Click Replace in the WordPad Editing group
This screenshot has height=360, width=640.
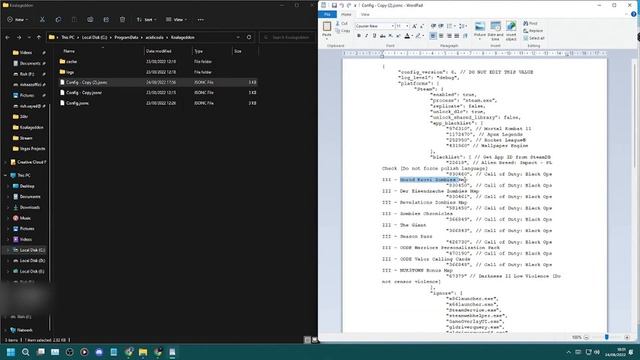[x=533, y=31]
